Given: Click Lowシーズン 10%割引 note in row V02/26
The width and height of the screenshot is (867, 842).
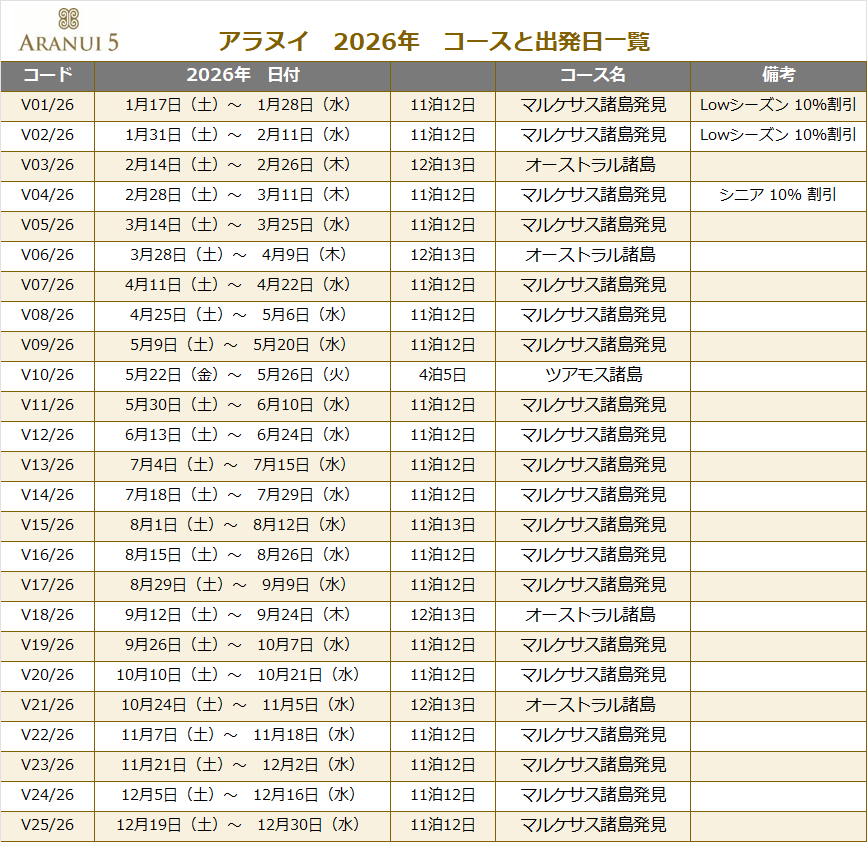Looking at the screenshot, I should point(778,135).
